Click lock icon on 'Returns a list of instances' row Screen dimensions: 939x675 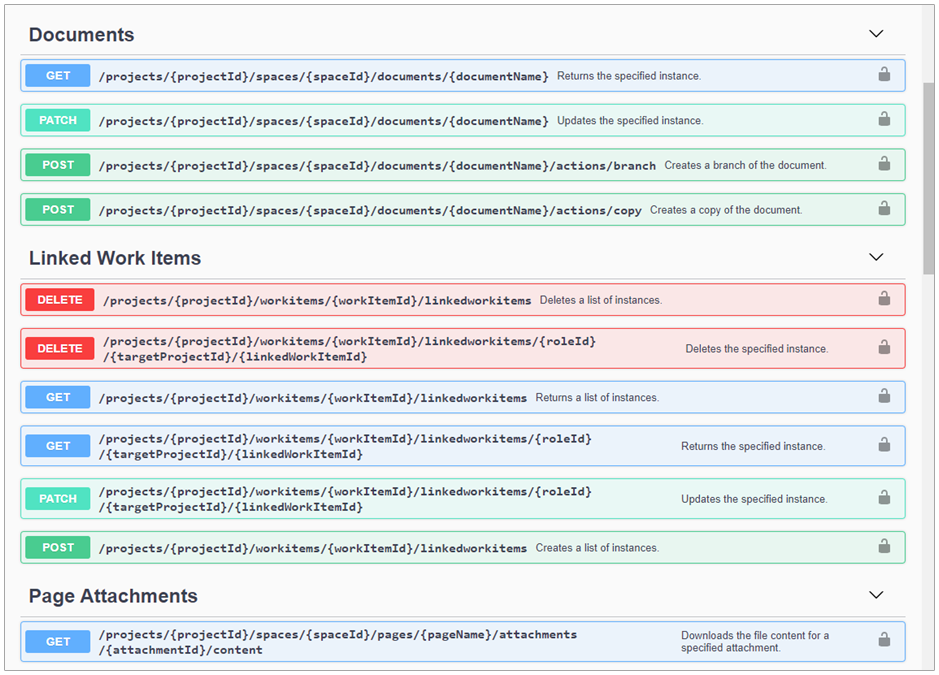(884, 396)
